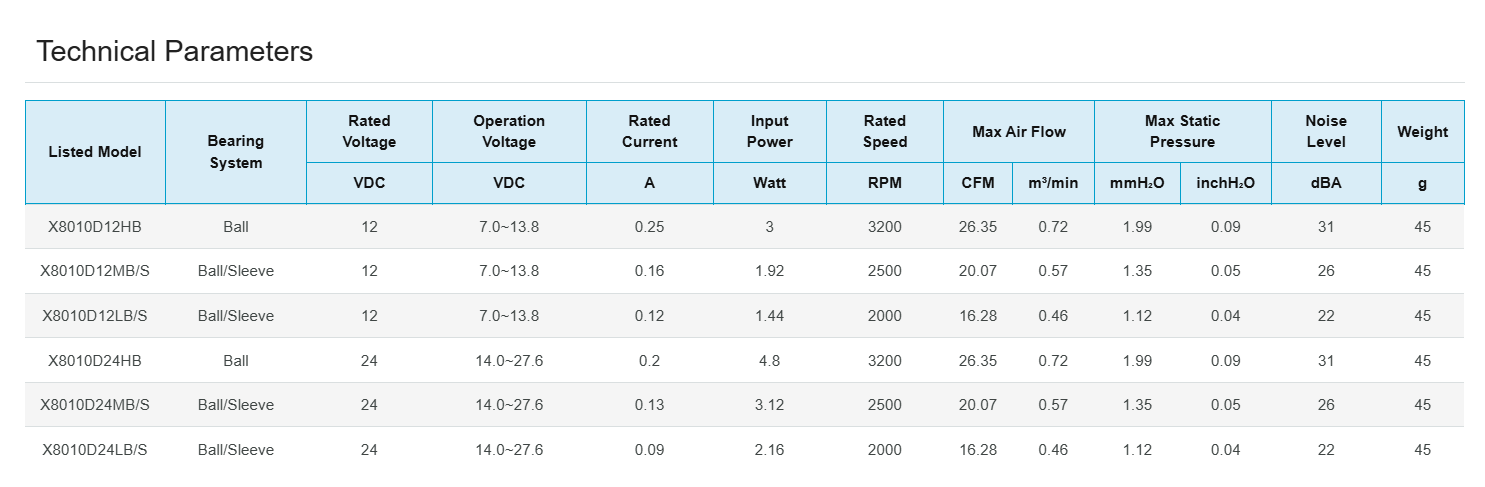
Task: Click the Technical Parameters heading
Action: point(174,52)
